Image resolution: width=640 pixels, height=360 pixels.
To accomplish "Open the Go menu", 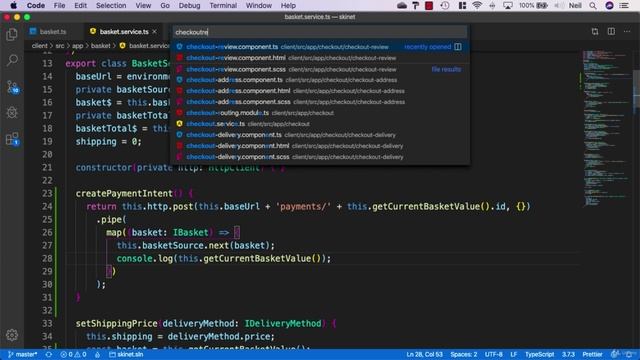I will 165,5.
